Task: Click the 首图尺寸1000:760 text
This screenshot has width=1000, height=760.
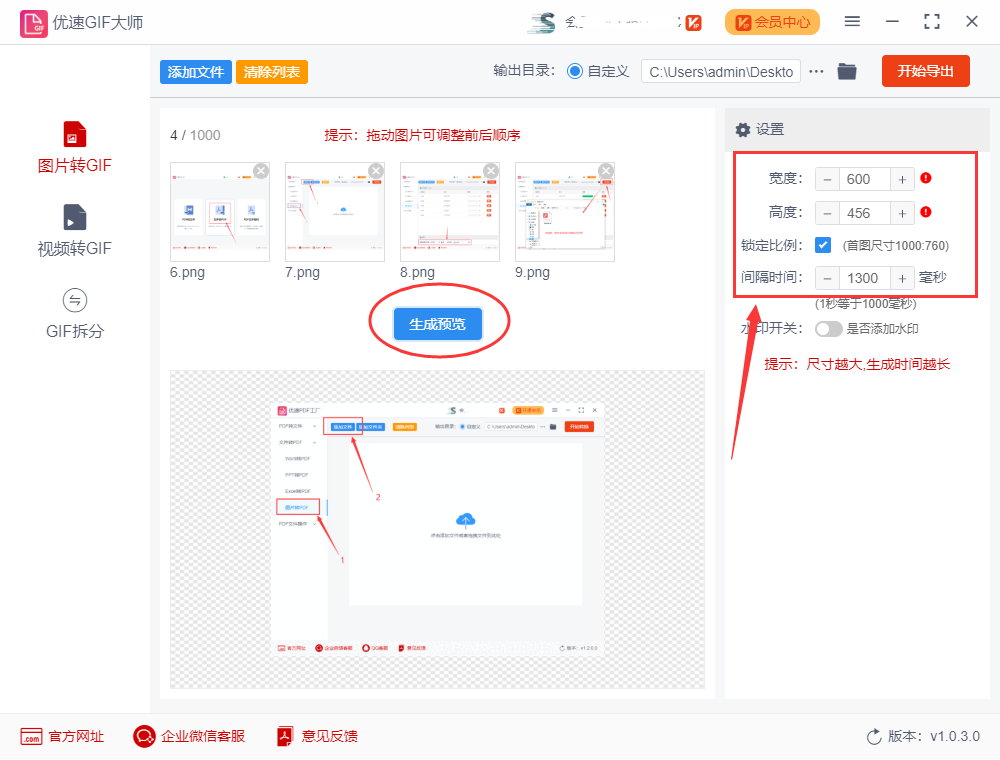Action: click(x=896, y=245)
